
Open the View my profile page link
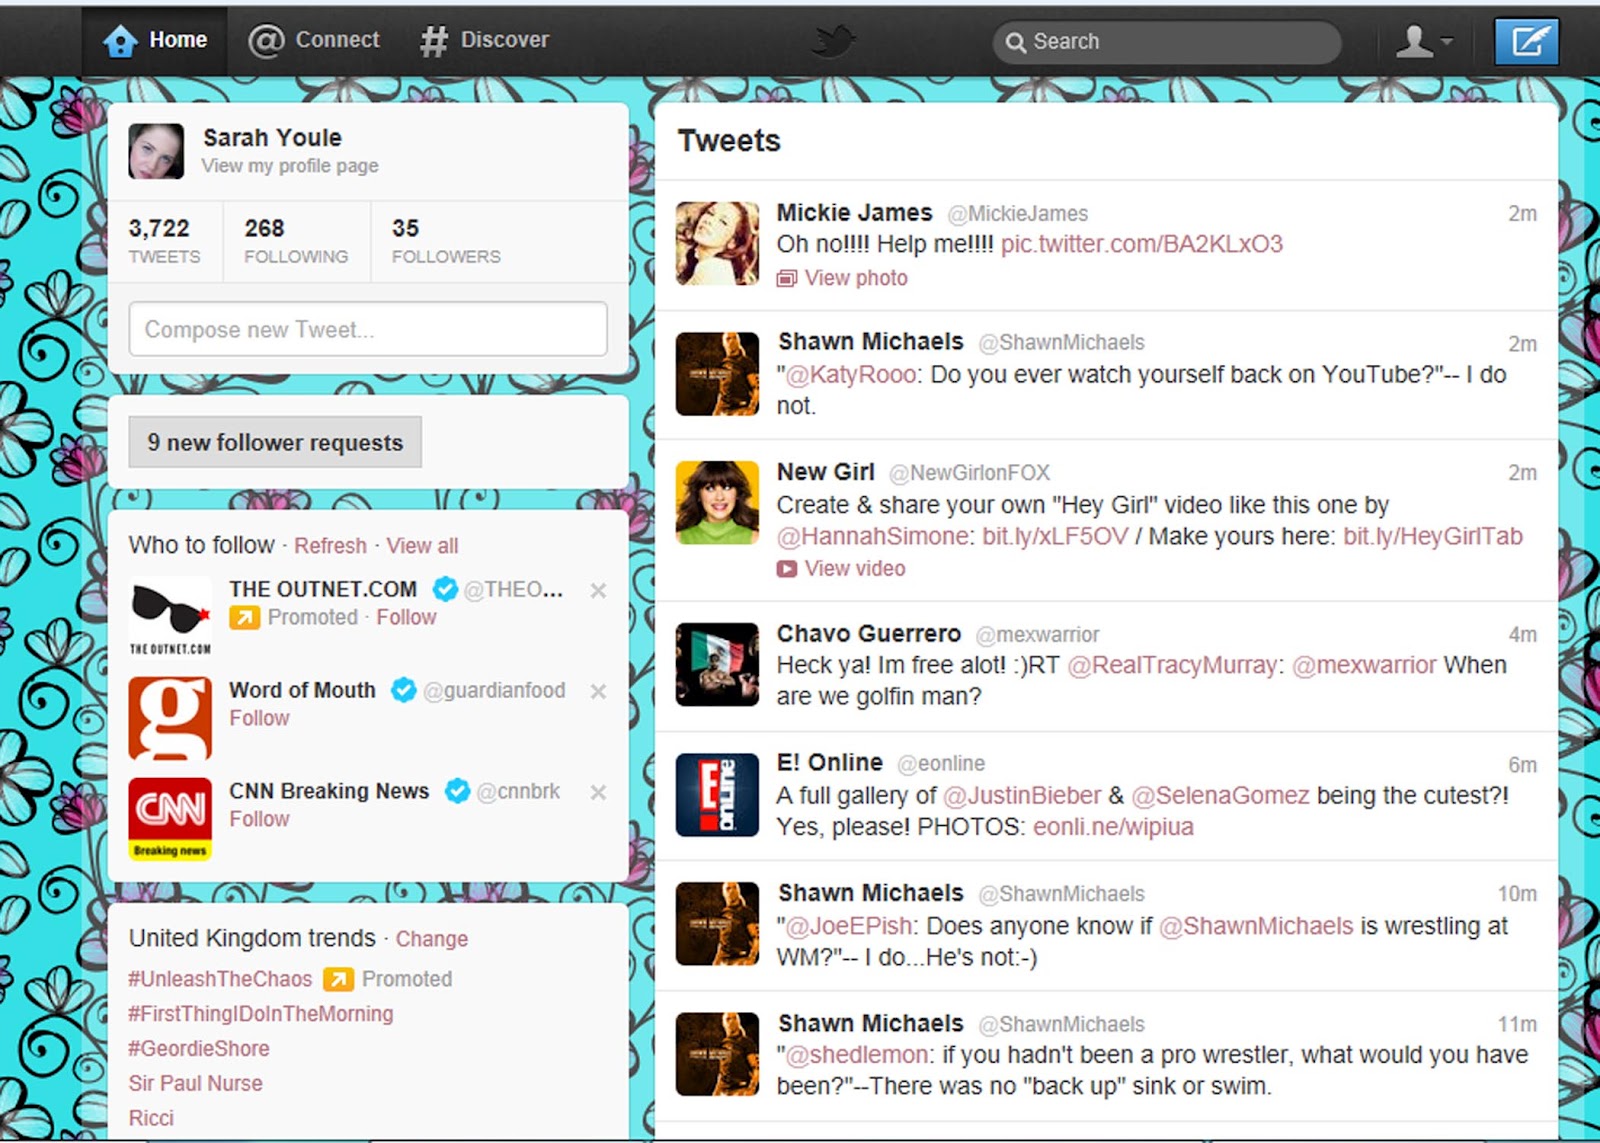click(290, 166)
